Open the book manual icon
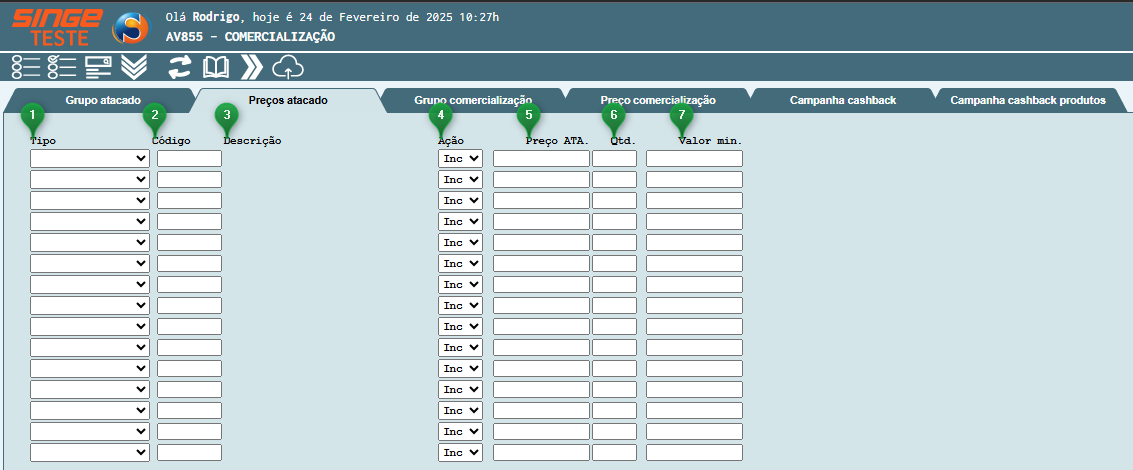The height and width of the screenshot is (470, 1133). tap(216, 67)
